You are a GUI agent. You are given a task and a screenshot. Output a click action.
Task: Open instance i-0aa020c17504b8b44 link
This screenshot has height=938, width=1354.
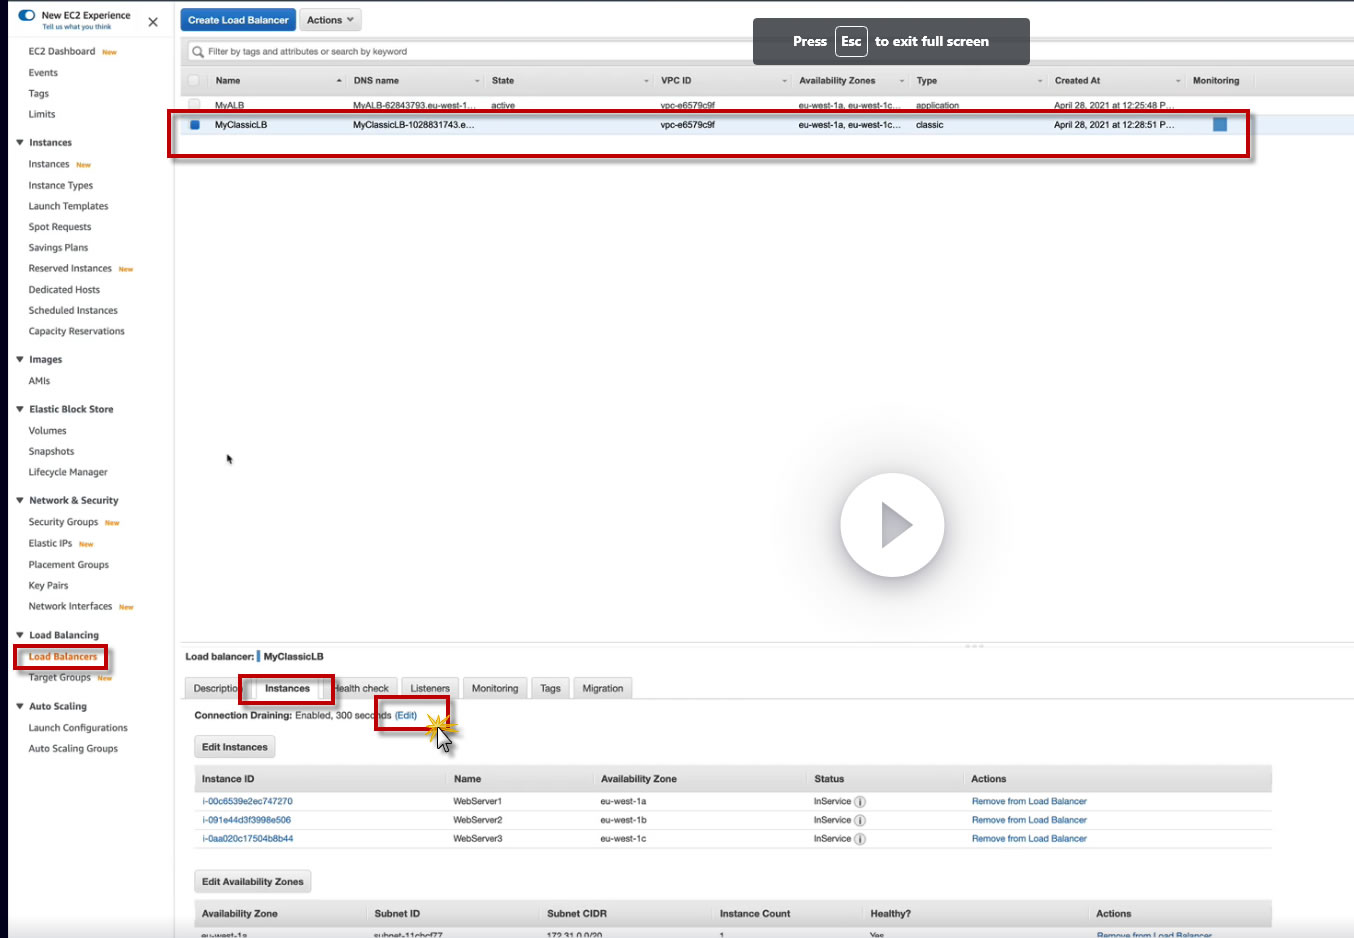coord(247,839)
